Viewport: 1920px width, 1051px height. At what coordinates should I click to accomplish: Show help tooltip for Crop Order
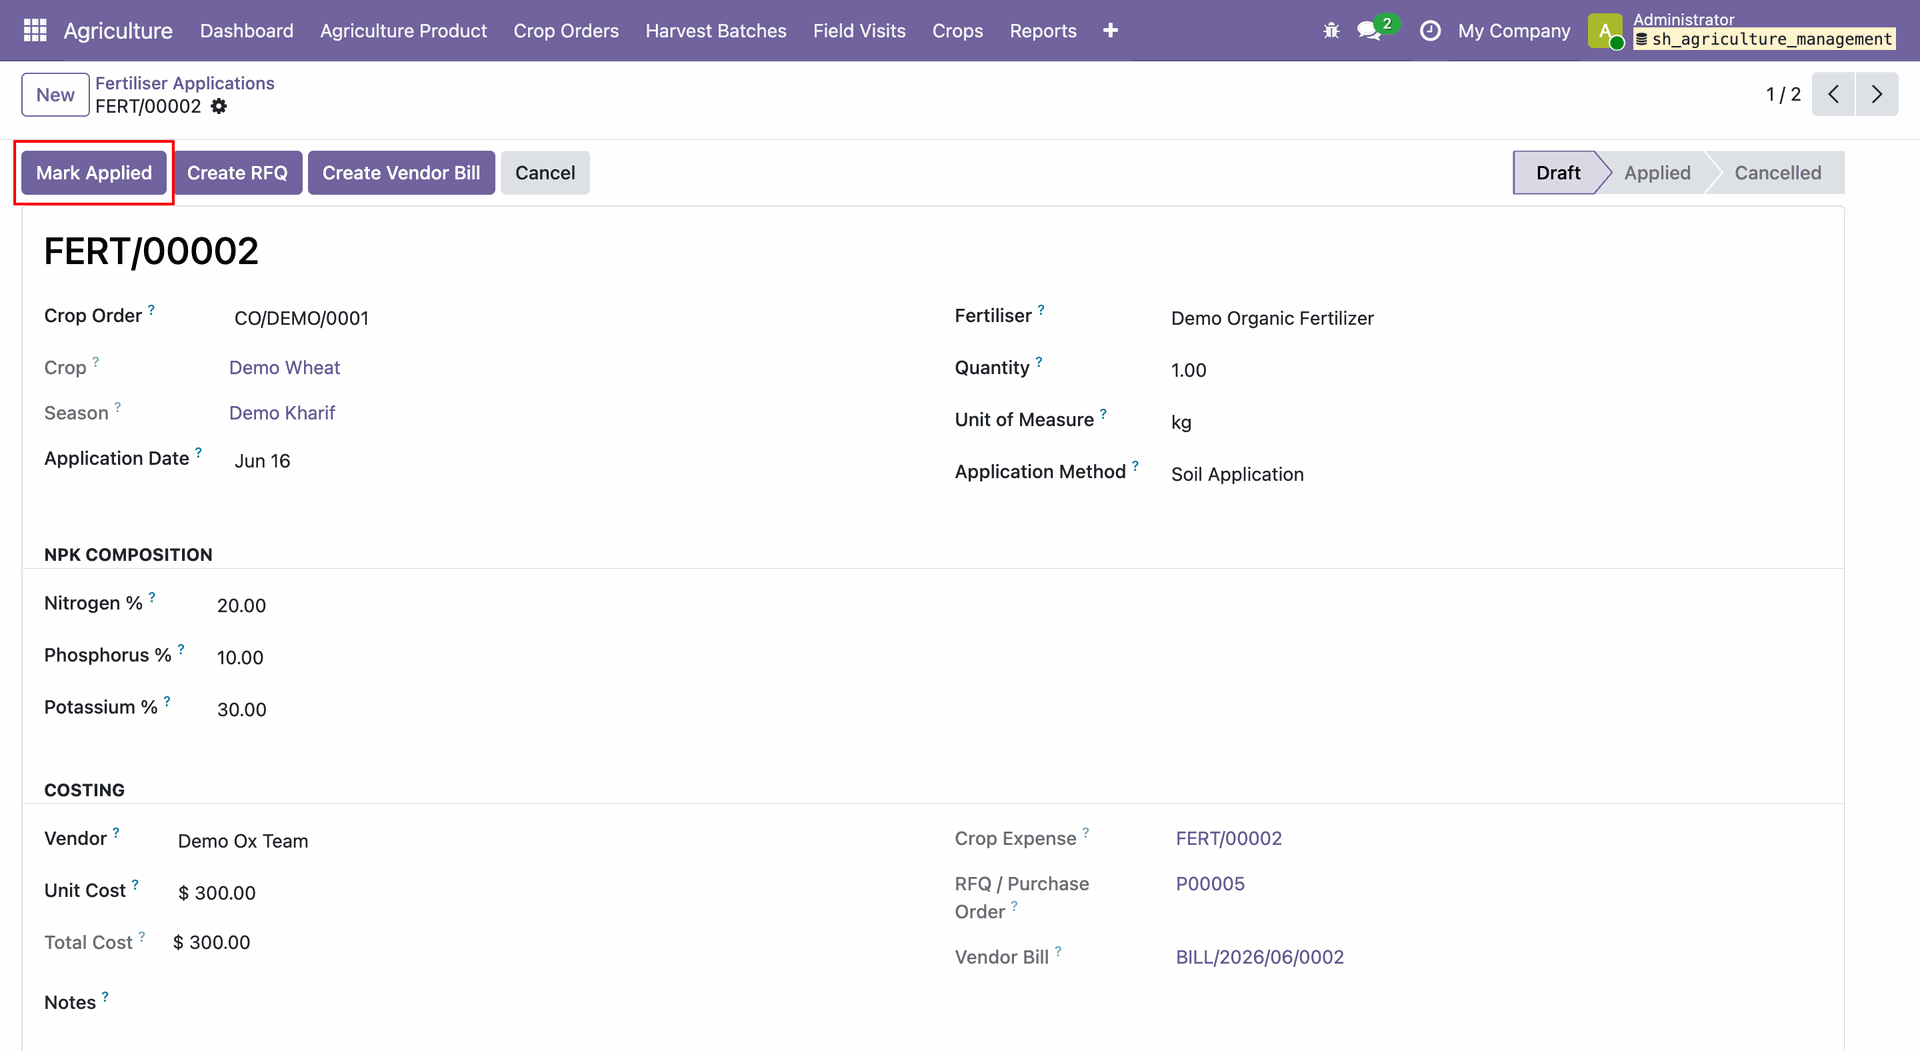tap(151, 310)
